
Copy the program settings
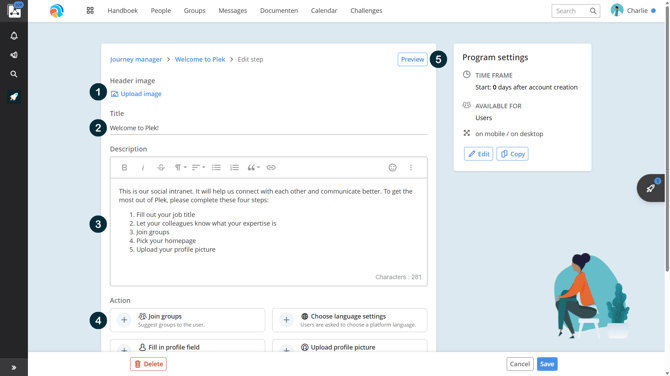512,154
